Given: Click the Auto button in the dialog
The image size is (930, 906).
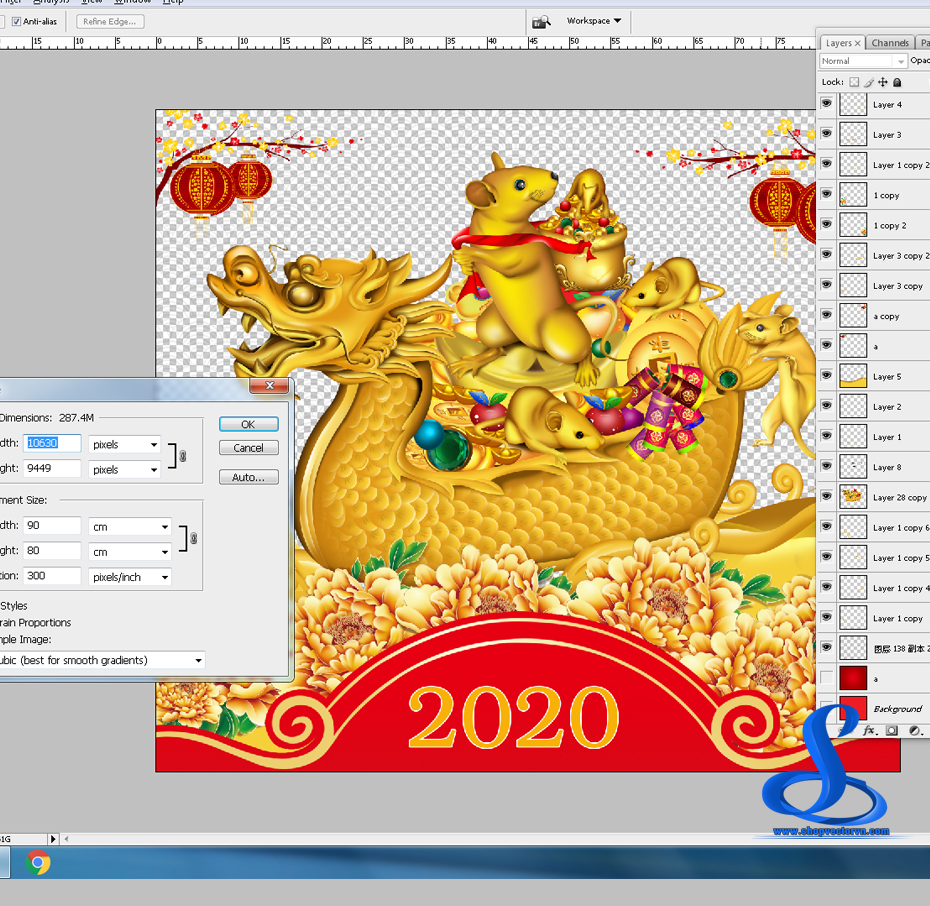Looking at the screenshot, I should (248, 477).
